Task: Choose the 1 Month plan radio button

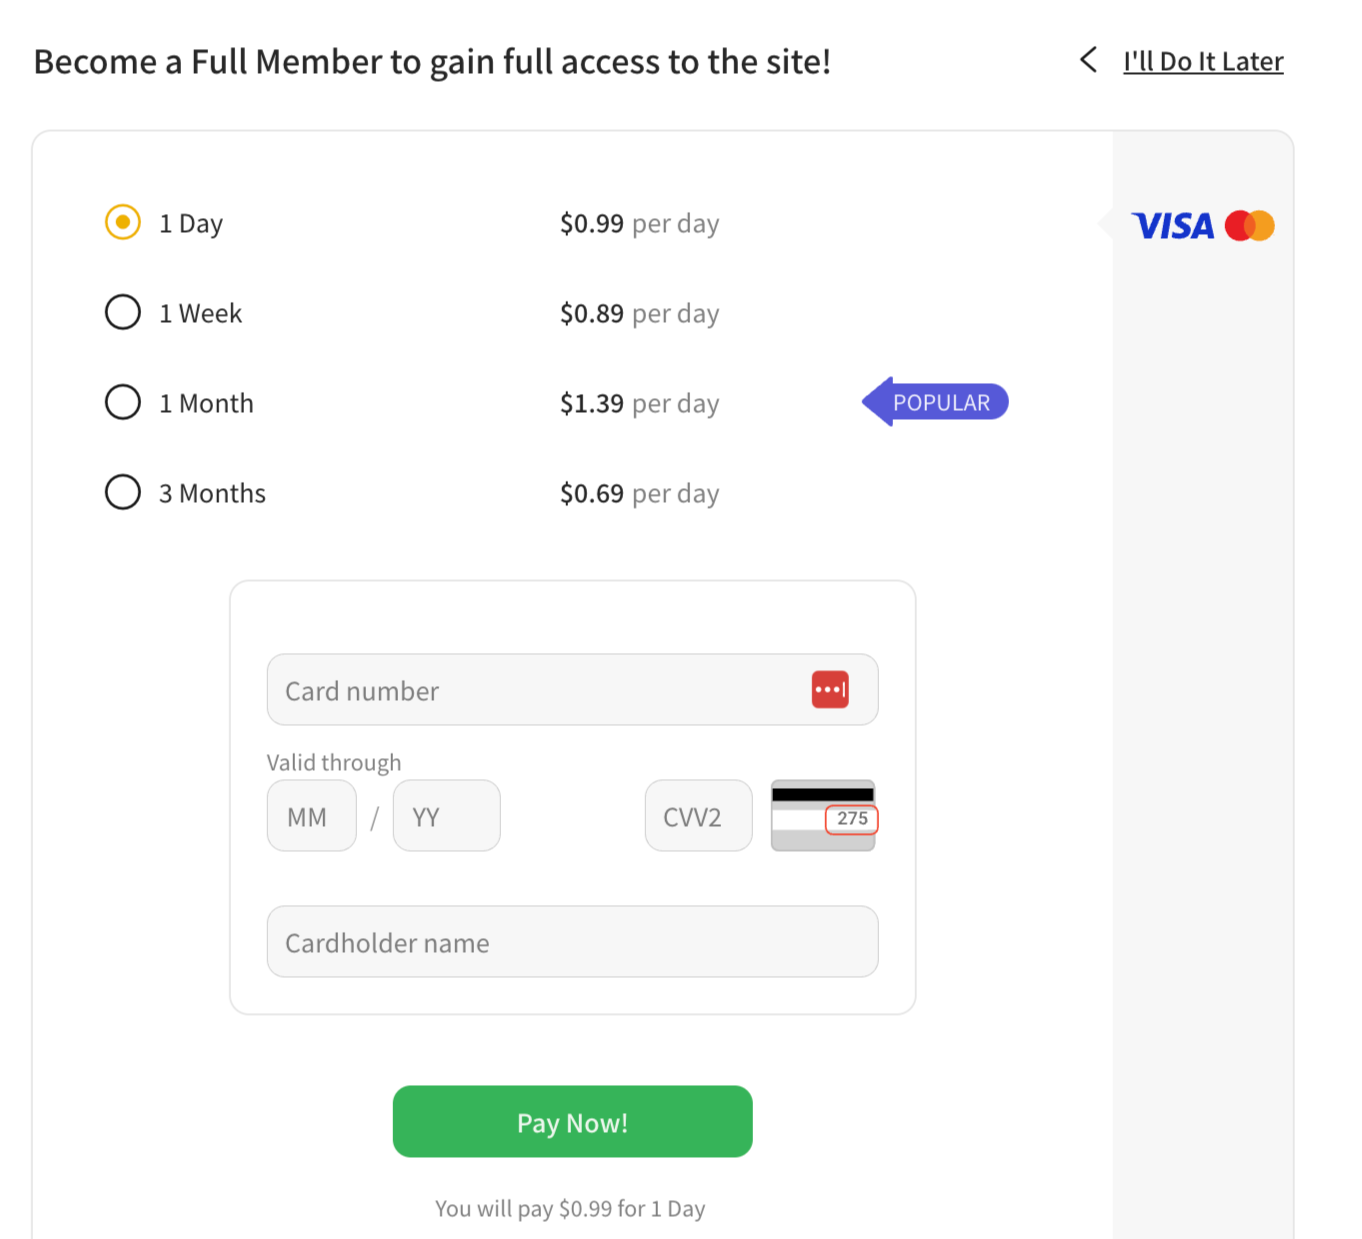Action: pyautogui.click(x=123, y=402)
